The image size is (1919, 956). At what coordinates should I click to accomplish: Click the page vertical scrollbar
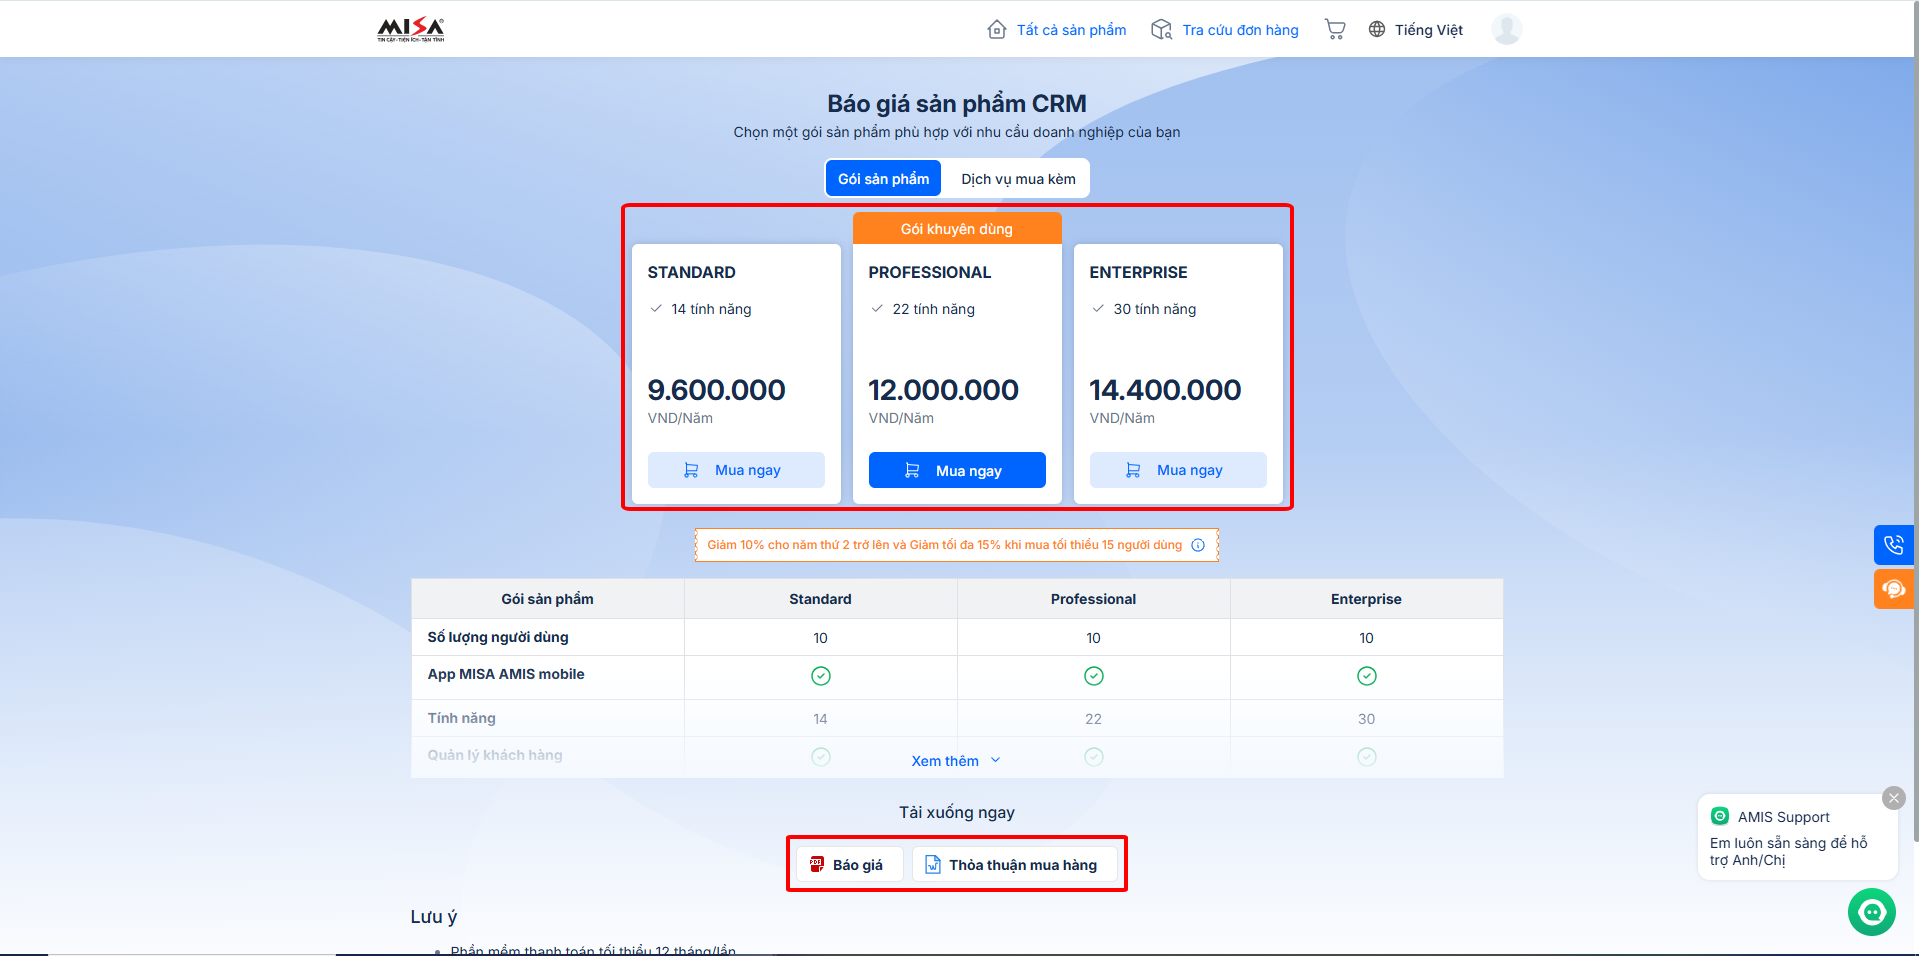(1913, 400)
